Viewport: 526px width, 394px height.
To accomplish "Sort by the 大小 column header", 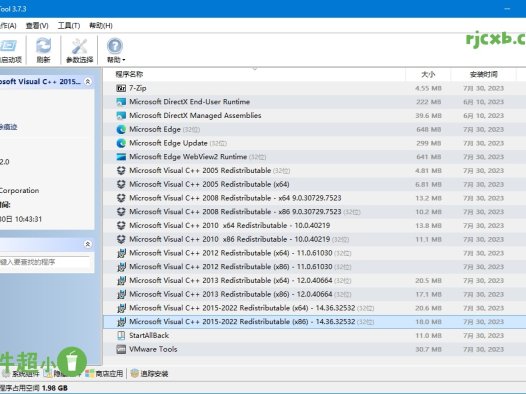I will pos(428,74).
